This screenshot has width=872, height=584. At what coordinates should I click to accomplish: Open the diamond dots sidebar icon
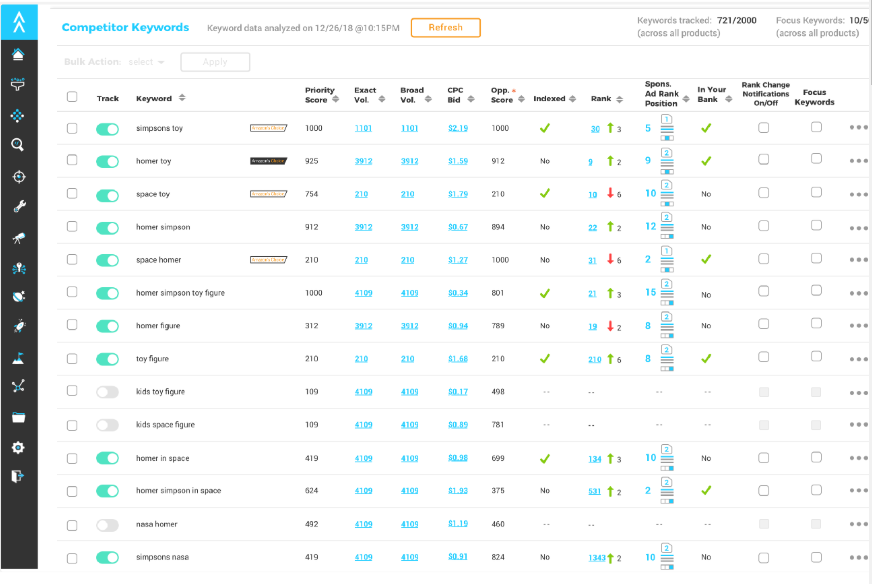17,116
